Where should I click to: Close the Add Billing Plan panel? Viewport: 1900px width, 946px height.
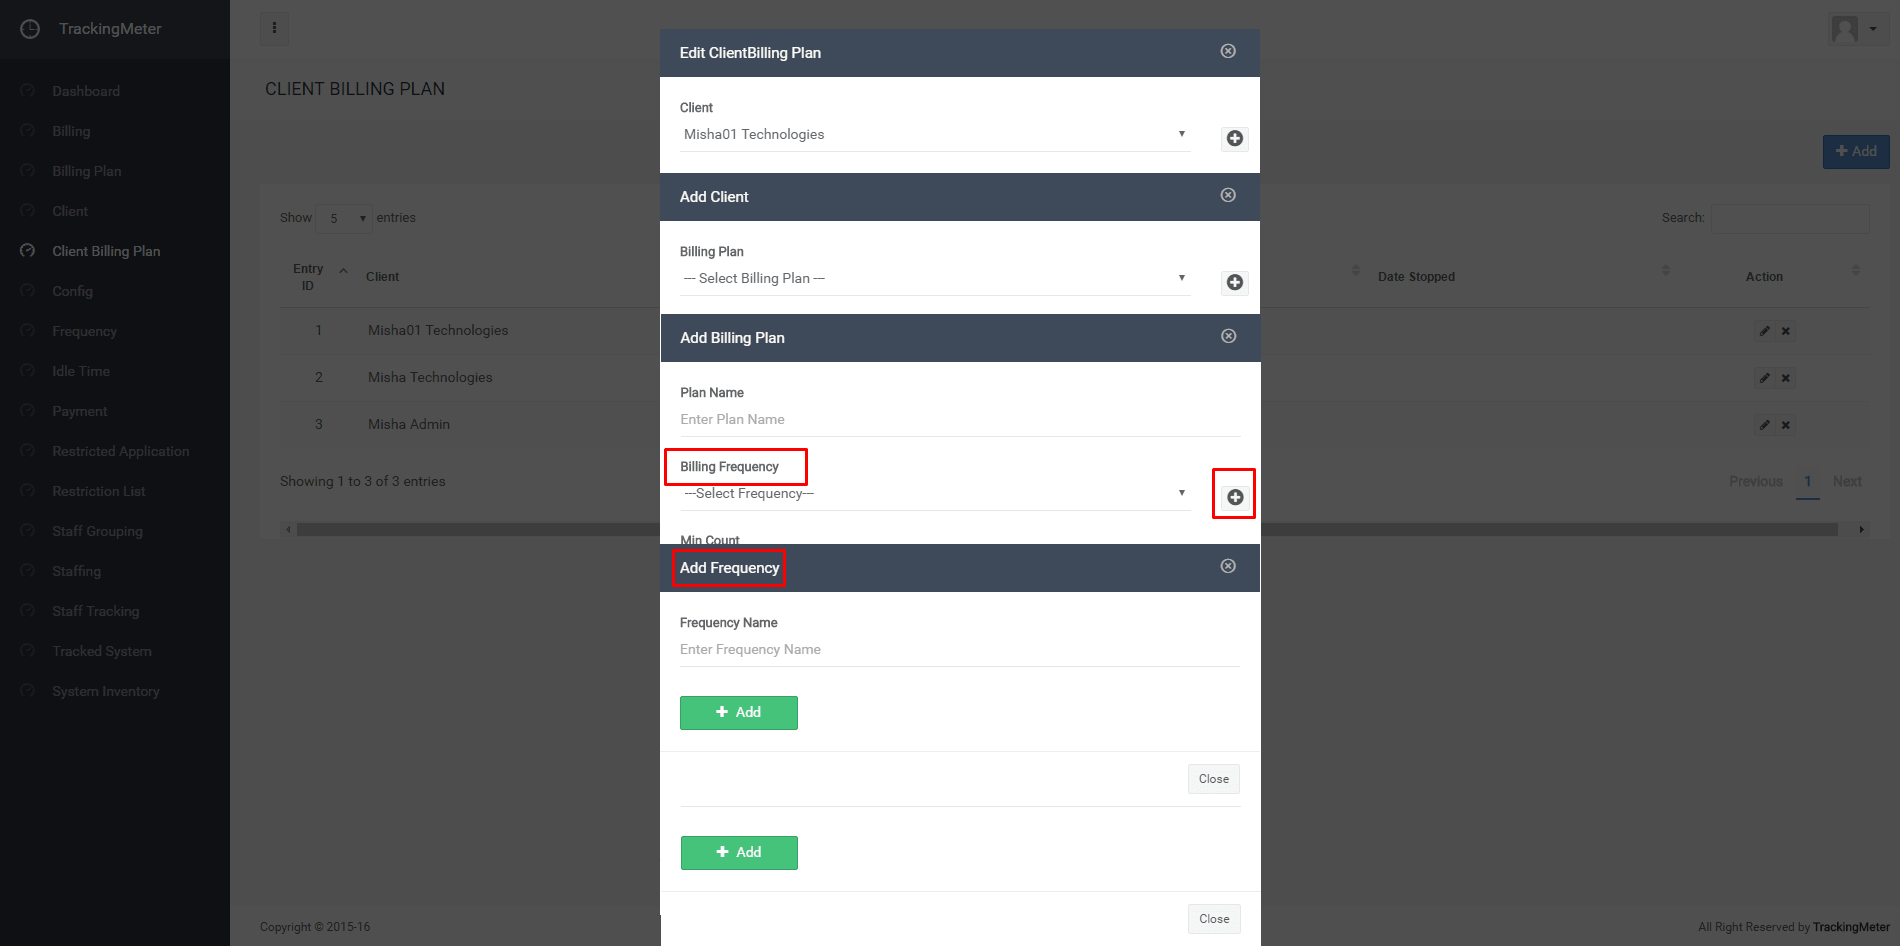(x=1228, y=336)
